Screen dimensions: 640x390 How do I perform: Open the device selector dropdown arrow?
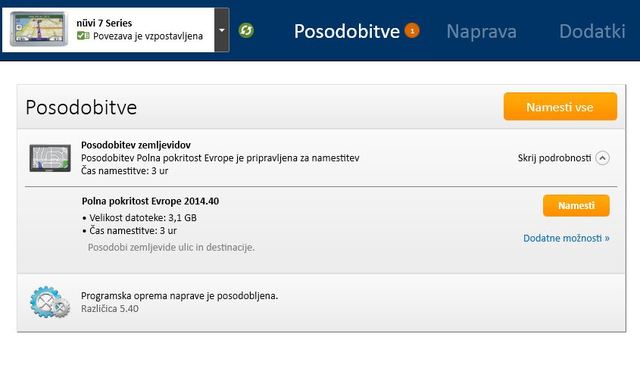pos(222,30)
